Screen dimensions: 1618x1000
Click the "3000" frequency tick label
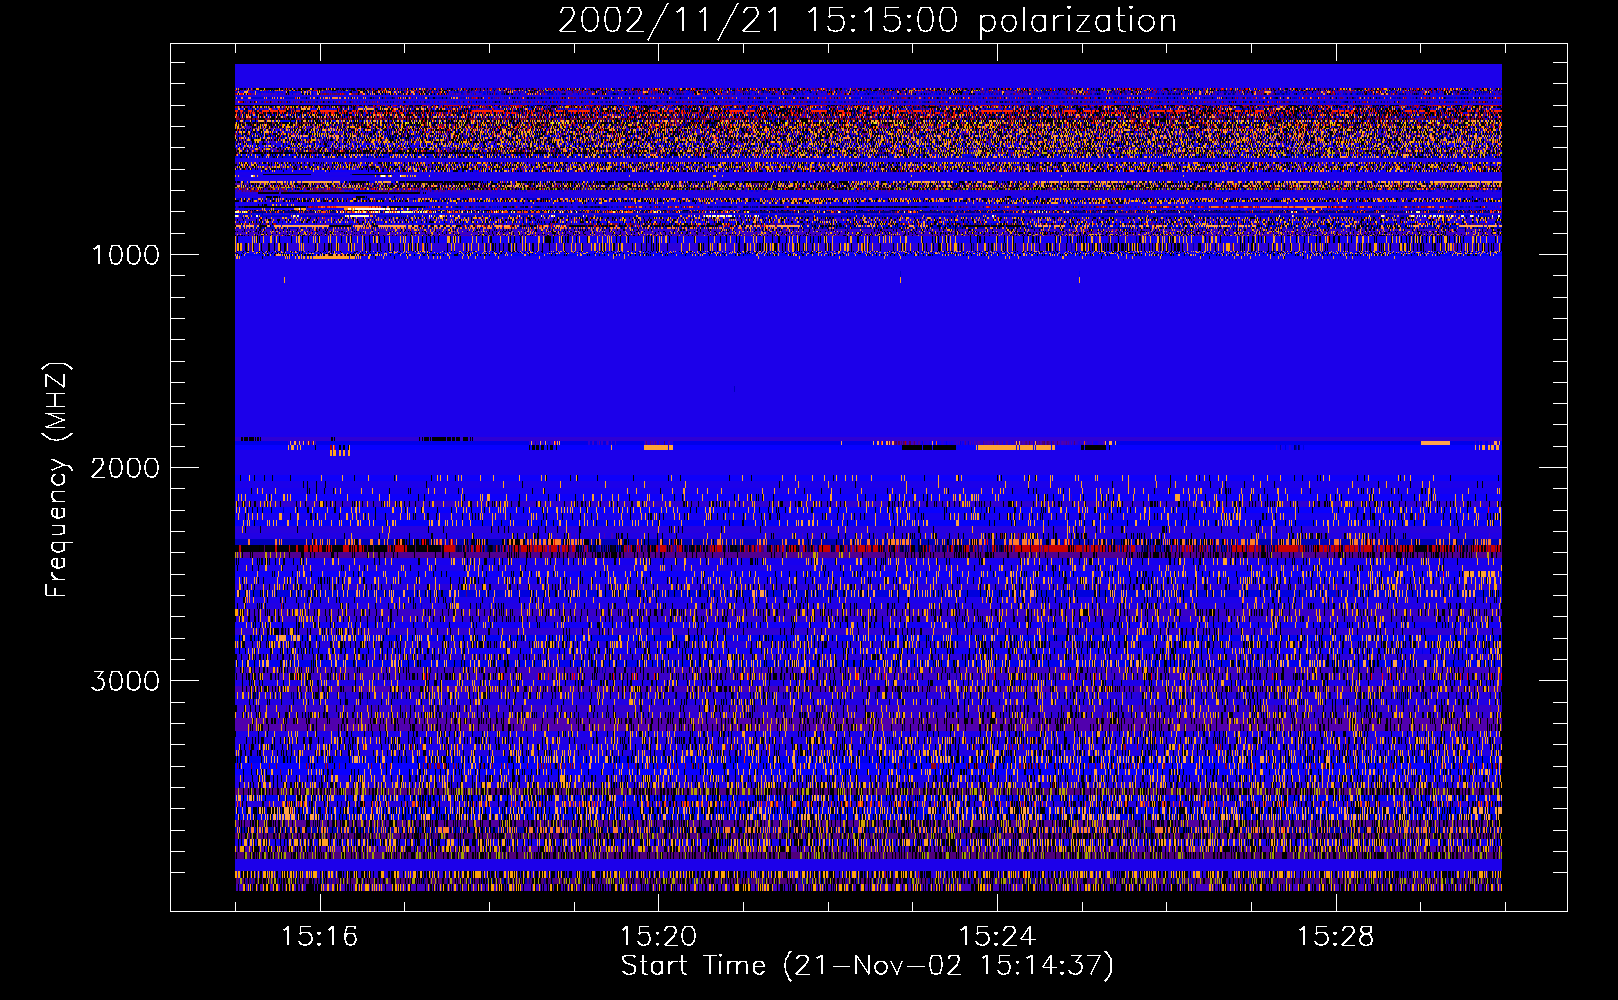point(125,681)
